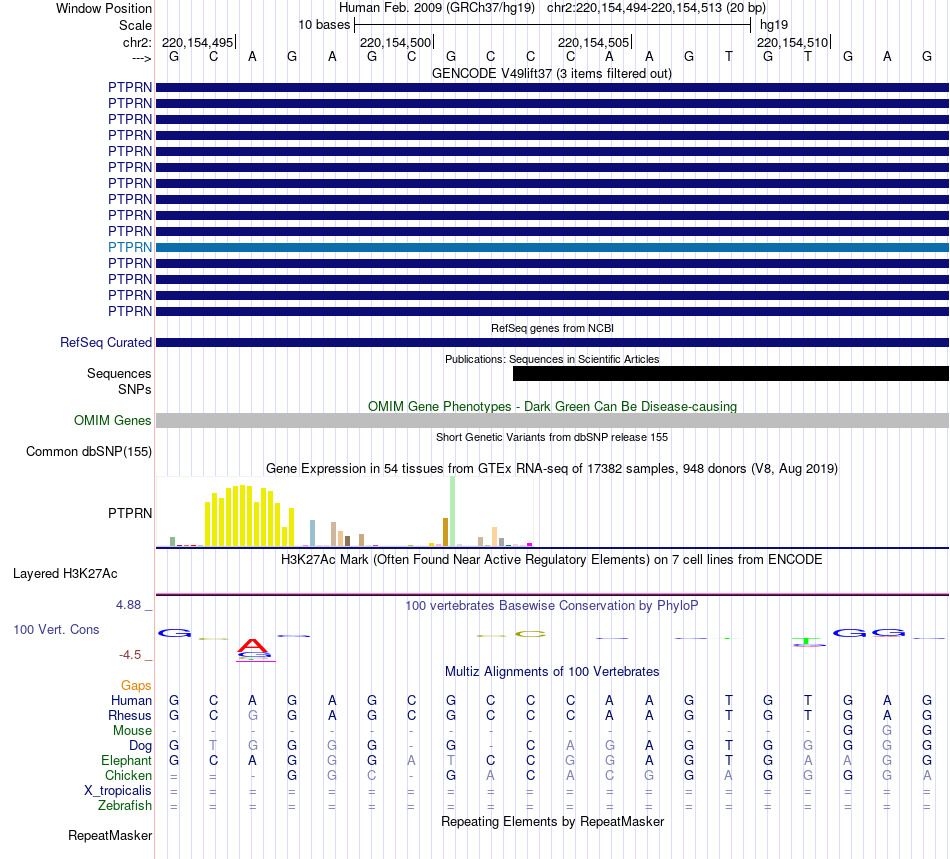Click the black Publications sequences bar
This screenshot has width=950, height=859.
[731, 373]
